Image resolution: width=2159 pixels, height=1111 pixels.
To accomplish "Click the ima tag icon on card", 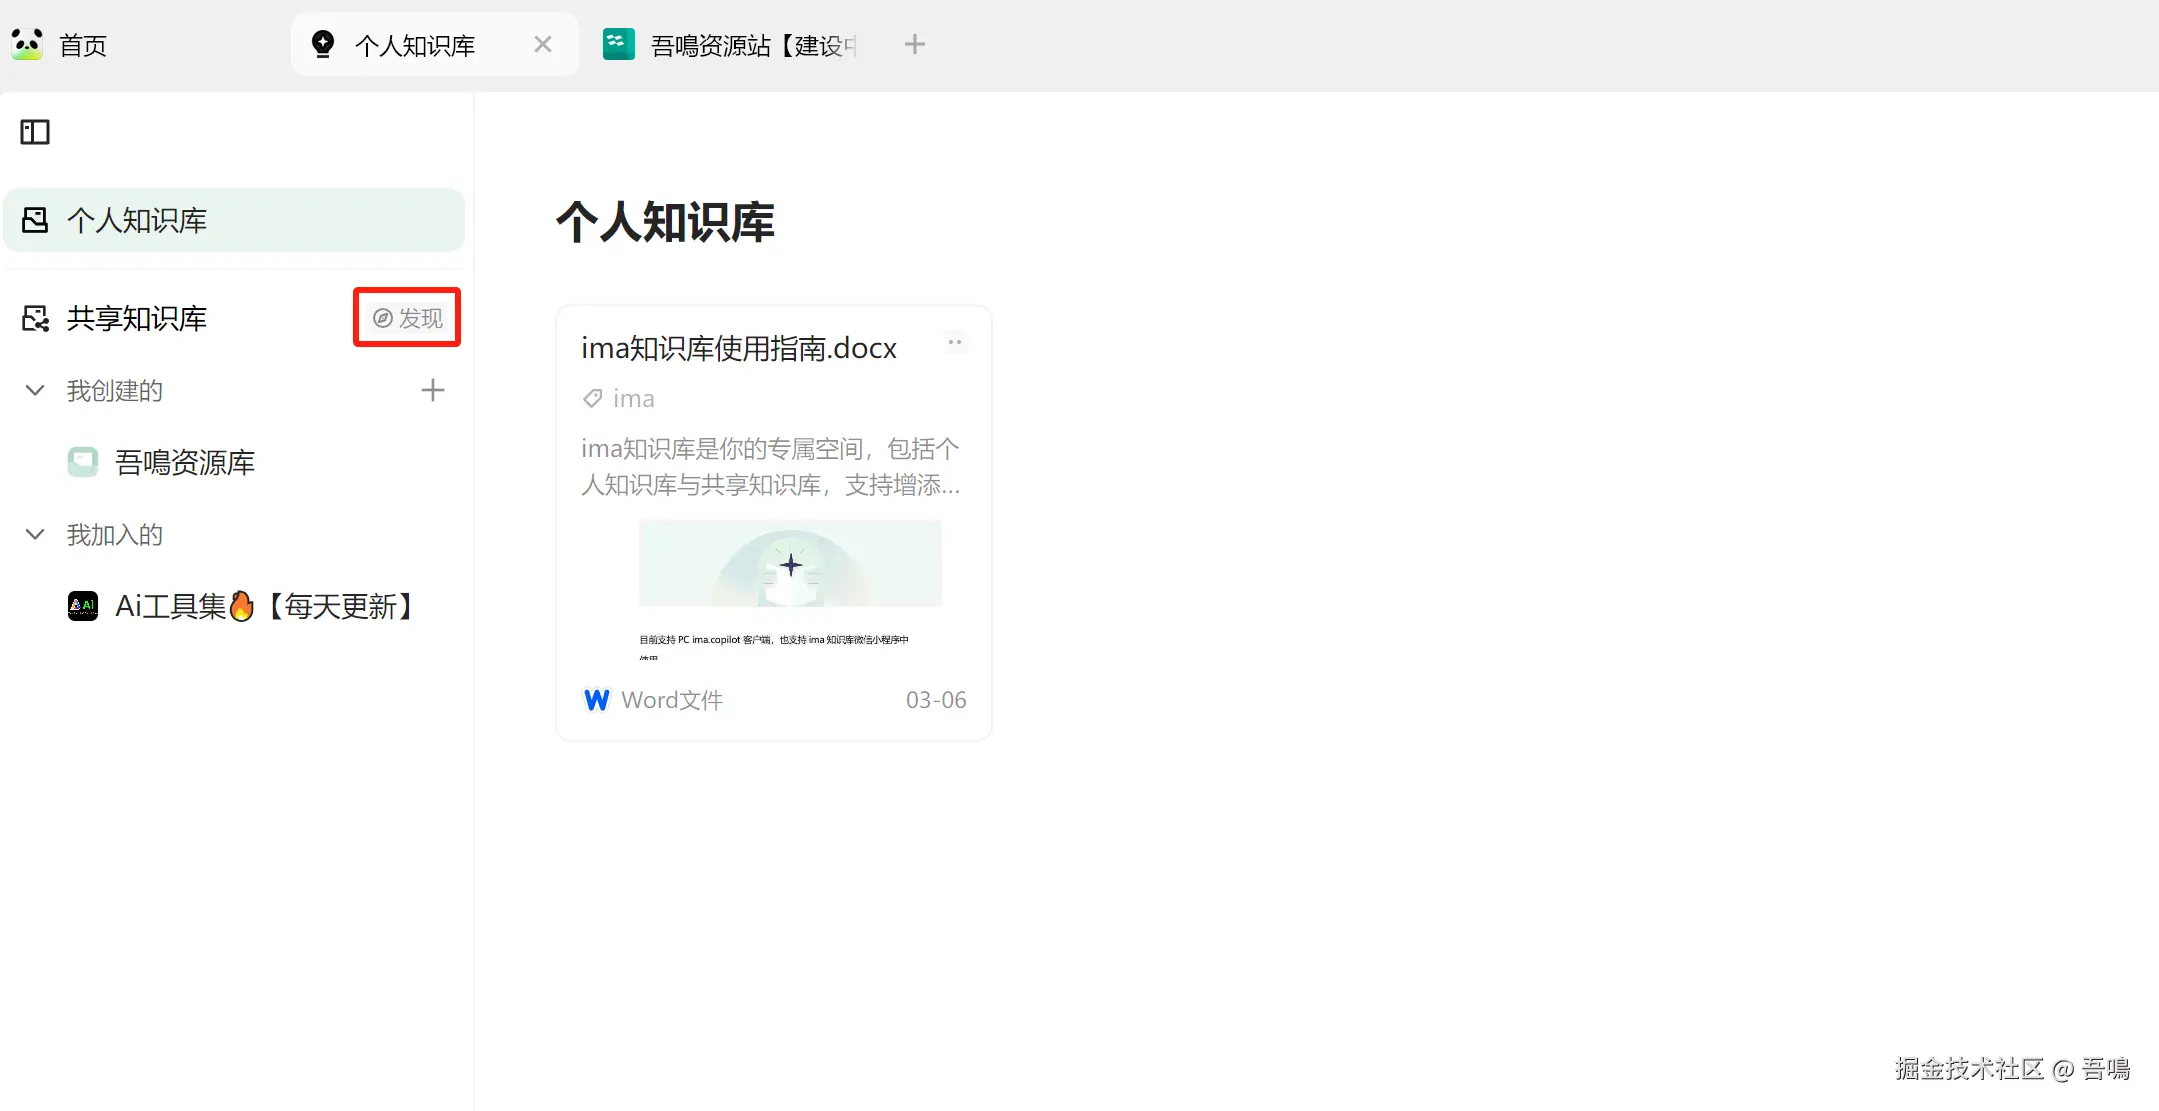I will tap(592, 399).
